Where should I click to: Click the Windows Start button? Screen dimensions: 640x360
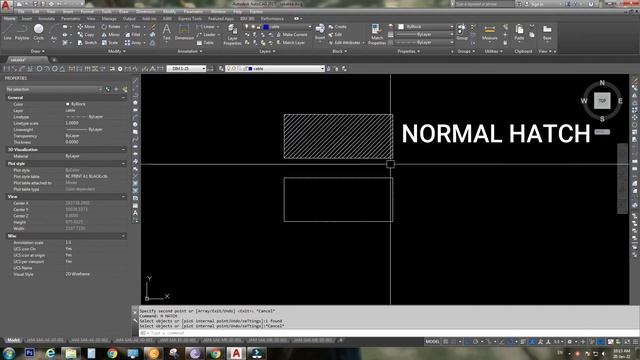(x=9, y=353)
